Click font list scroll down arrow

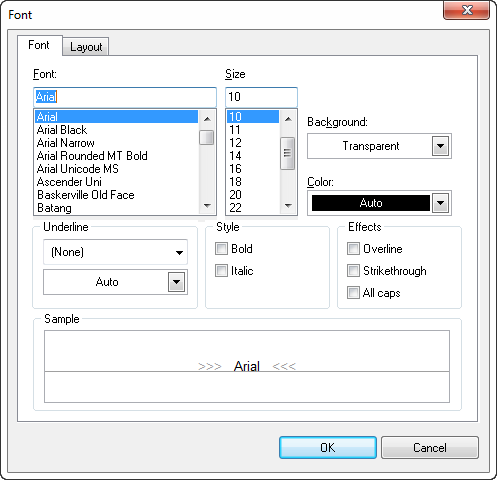coord(207,206)
